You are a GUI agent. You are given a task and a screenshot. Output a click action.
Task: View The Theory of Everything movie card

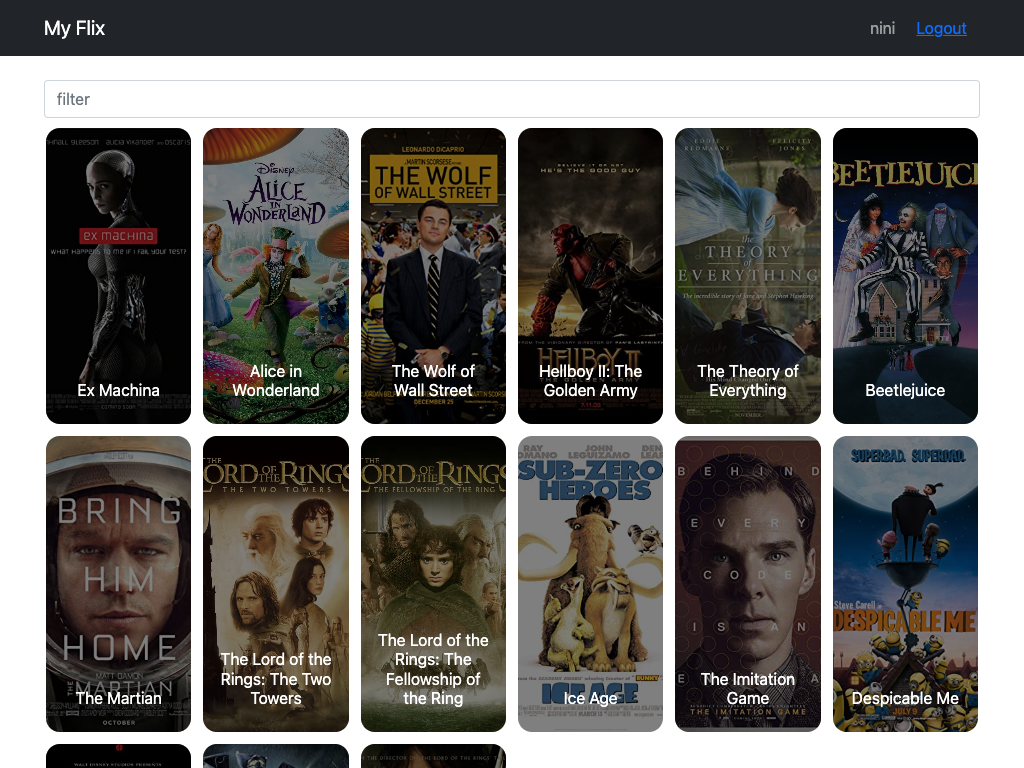tap(748, 275)
